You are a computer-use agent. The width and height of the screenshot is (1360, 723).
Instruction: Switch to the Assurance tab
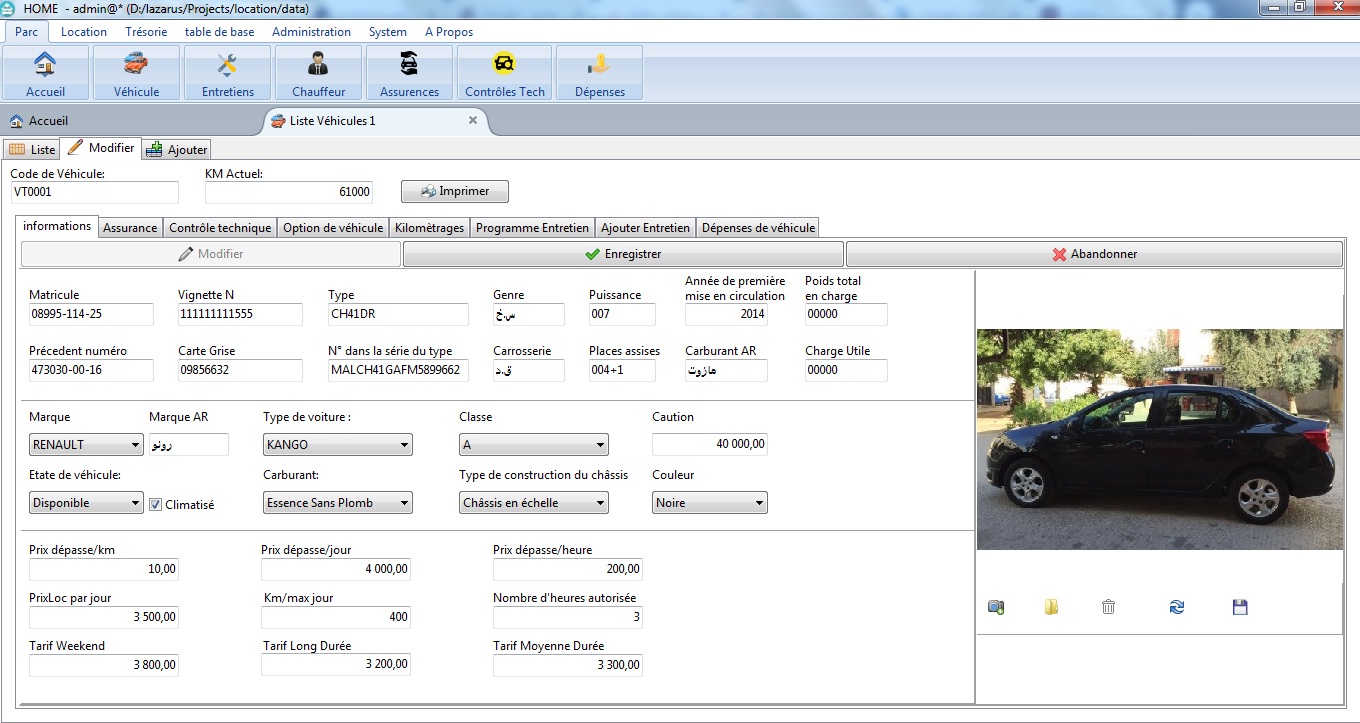[130, 228]
